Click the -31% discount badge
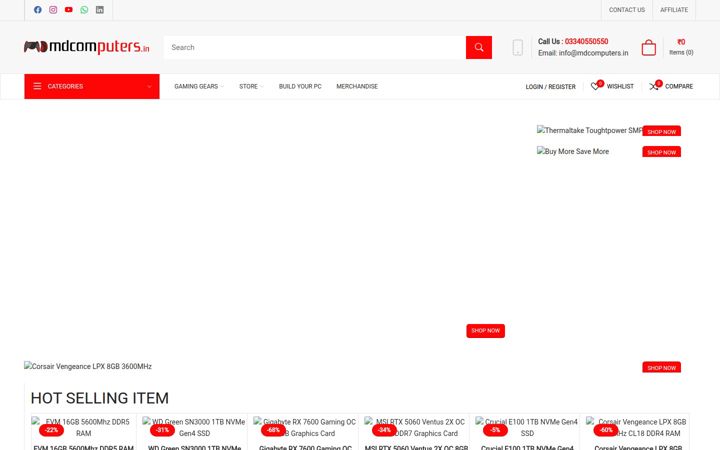Image resolution: width=720 pixels, height=450 pixels. [x=163, y=430]
